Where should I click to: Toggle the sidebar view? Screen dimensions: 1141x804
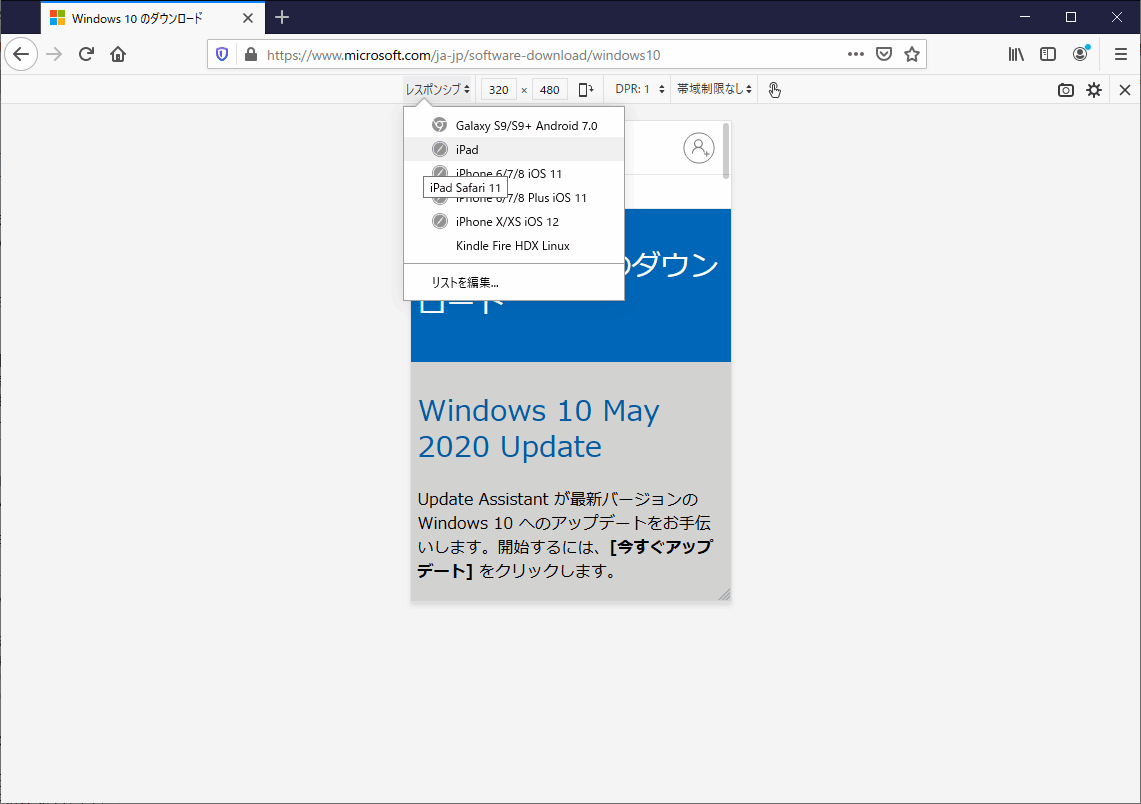pyautogui.click(x=1048, y=55)
